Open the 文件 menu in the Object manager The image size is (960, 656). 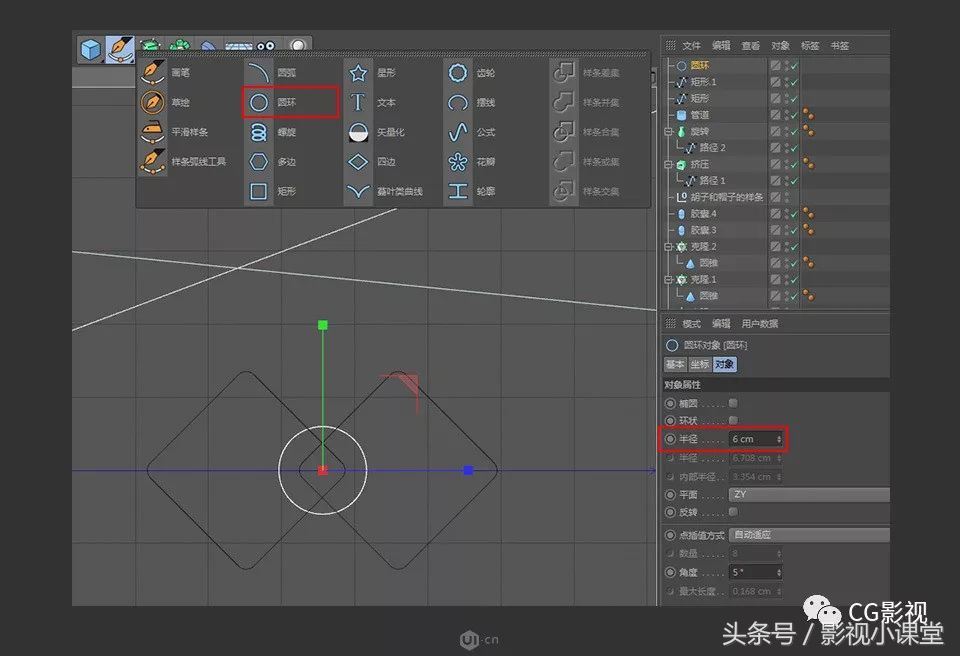click(x=692, y=44)
